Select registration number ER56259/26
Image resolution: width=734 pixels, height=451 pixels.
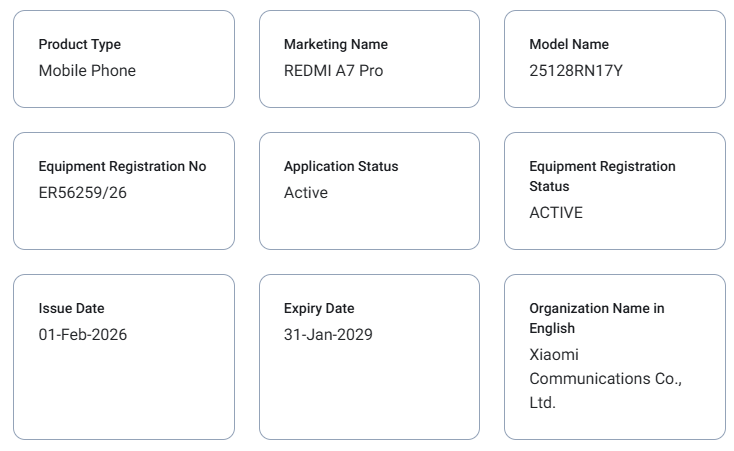click(82, 192)
